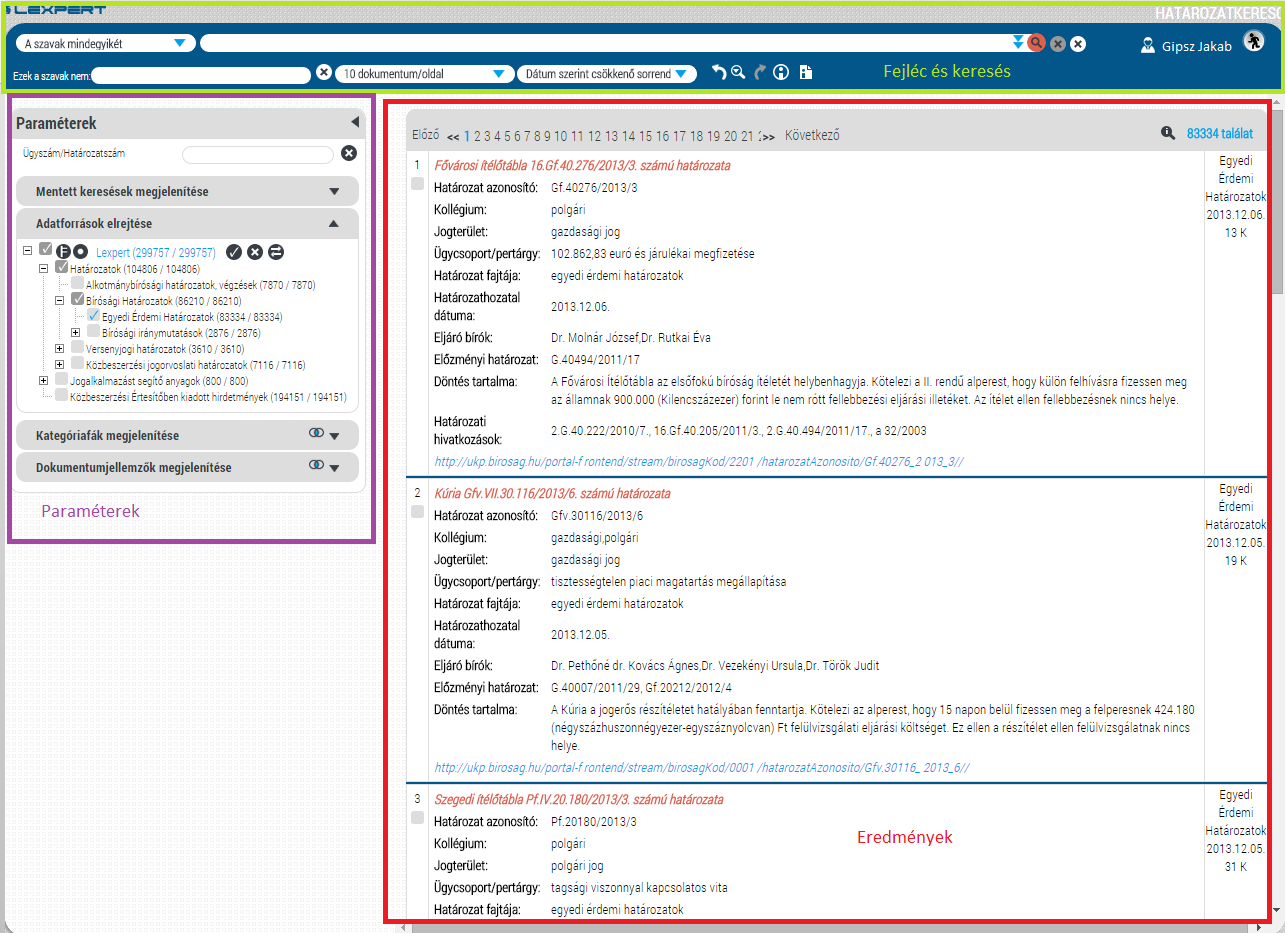Image resolution: width=1285 pixels, height=933 pixels.
Task: Go to results page 21
Action: tap(747, 136)
